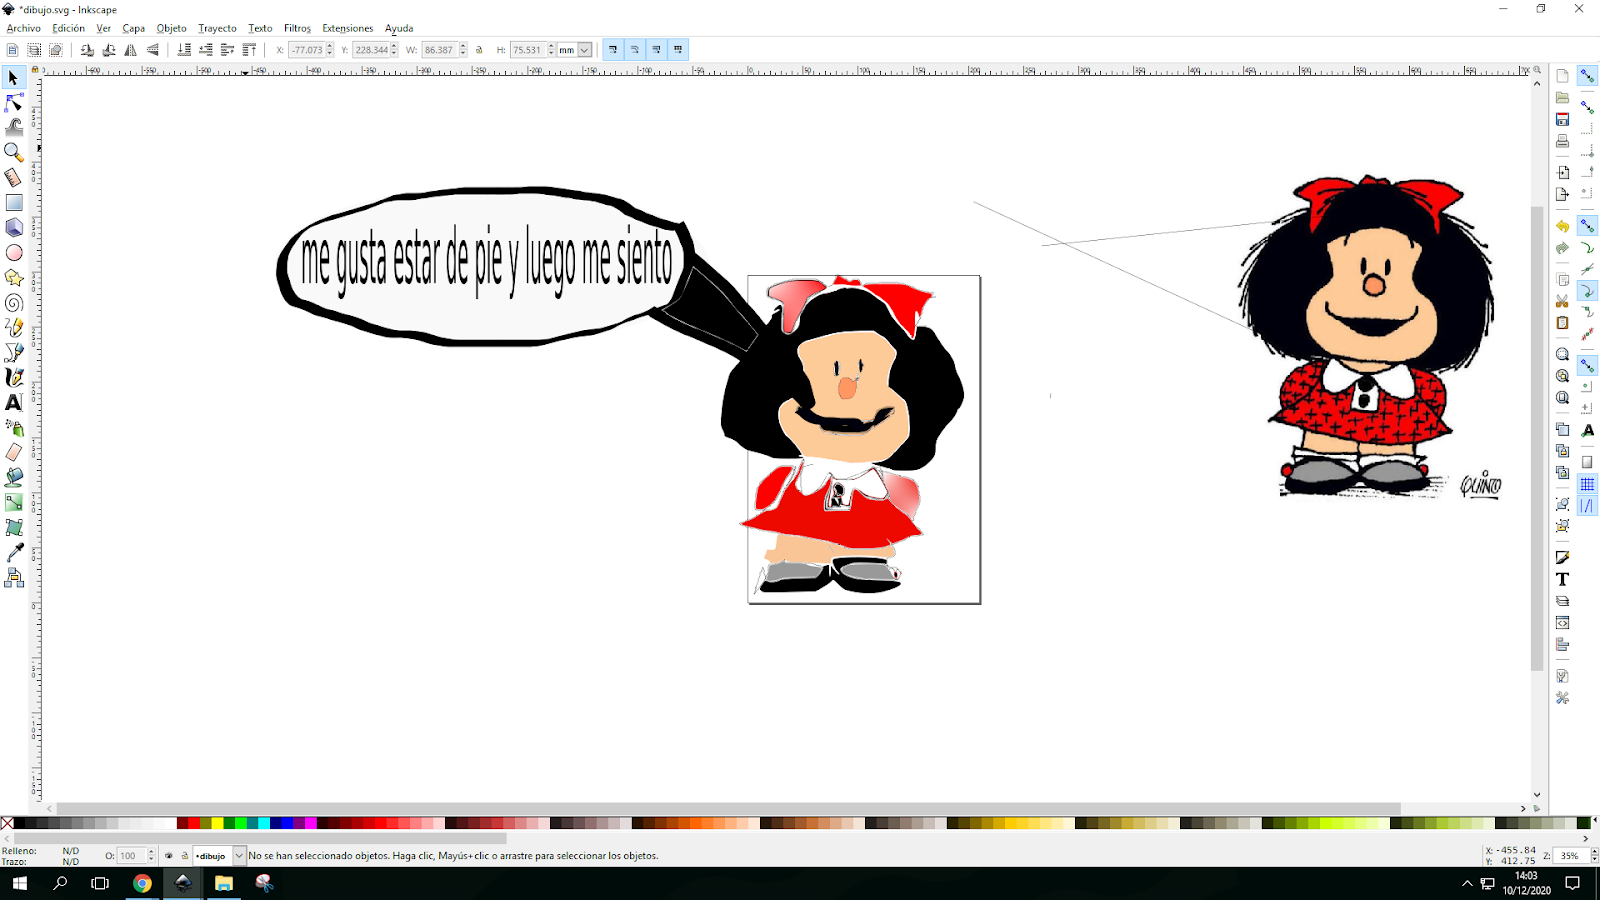The width and height of the screenshot is (1600, 900).
Task: Select the Tweak objects tool
Action: pos(14,128)
